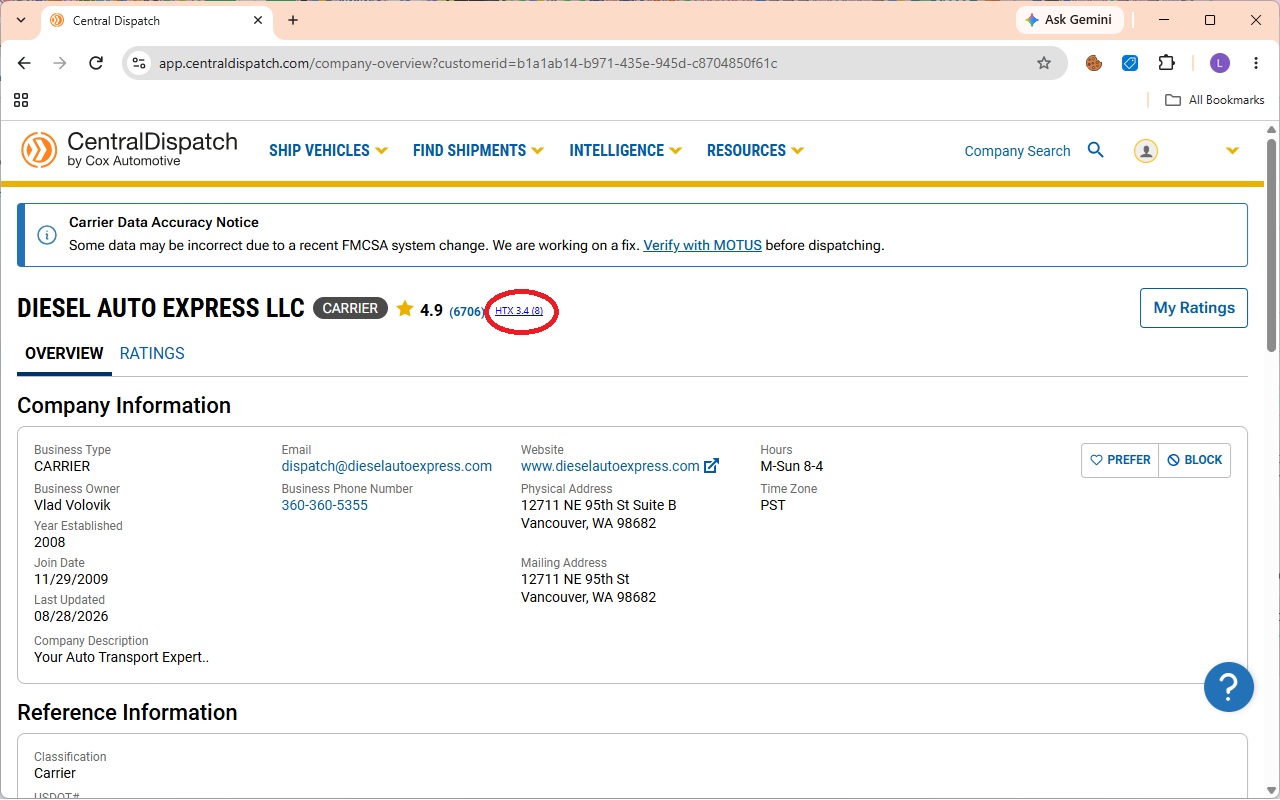Select the DIESEL AUTO EXPRESS LLC title

click(x=161, y=308)
